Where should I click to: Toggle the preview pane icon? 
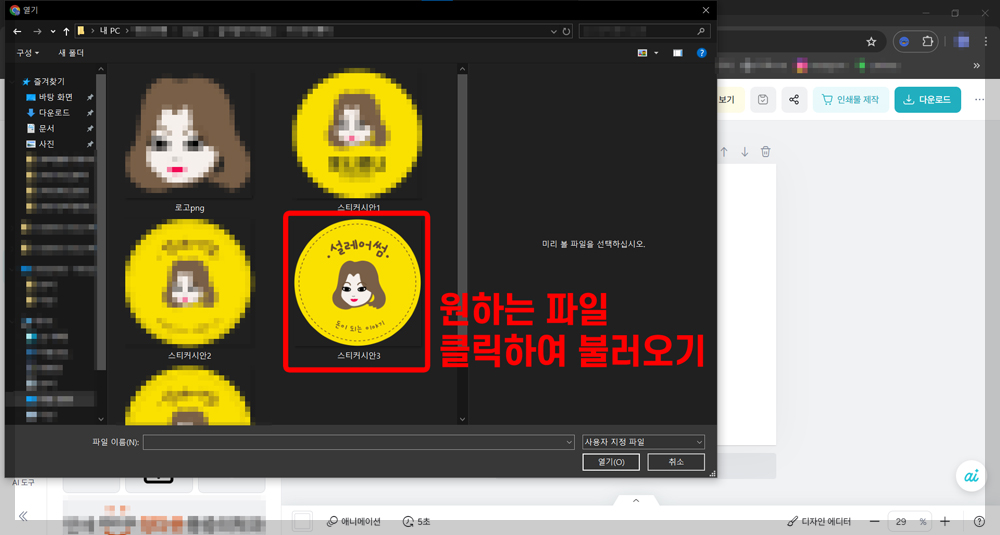(677, 53)
